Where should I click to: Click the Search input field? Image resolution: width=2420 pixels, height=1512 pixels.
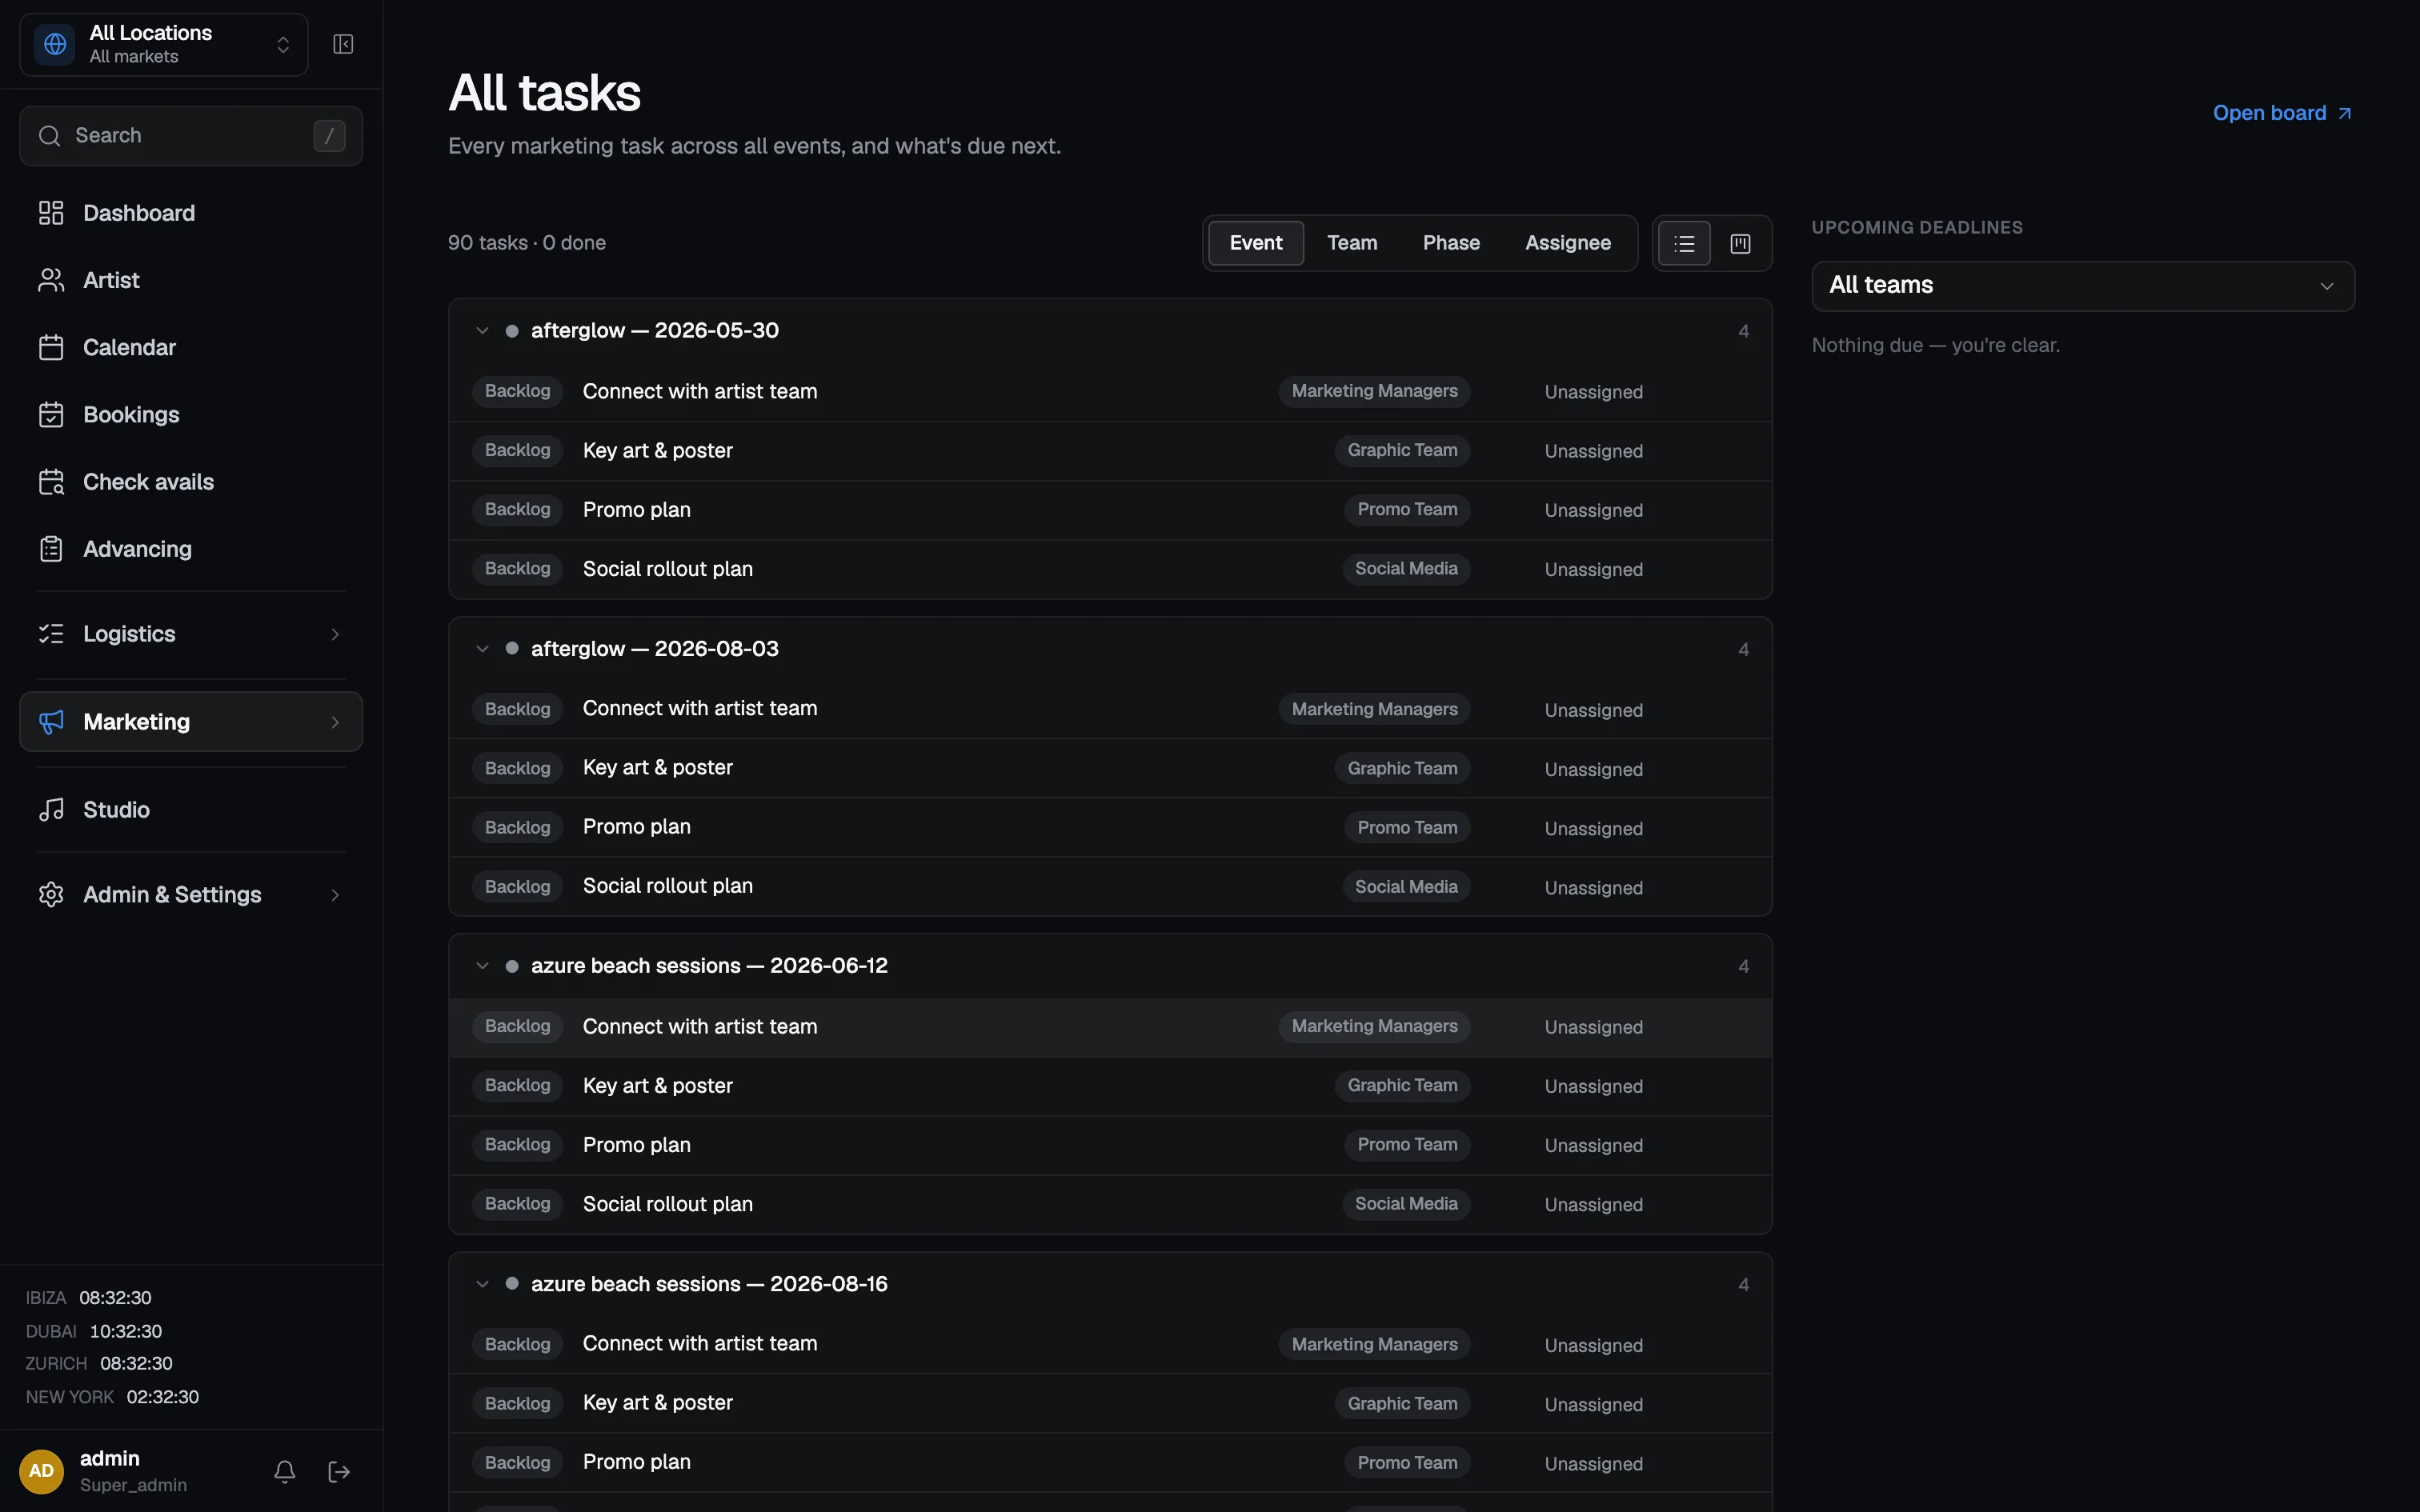click(x=191, y=136)
